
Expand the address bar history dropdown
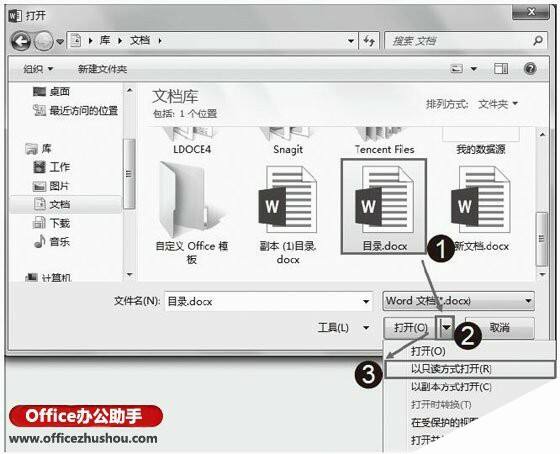point(351,41)
